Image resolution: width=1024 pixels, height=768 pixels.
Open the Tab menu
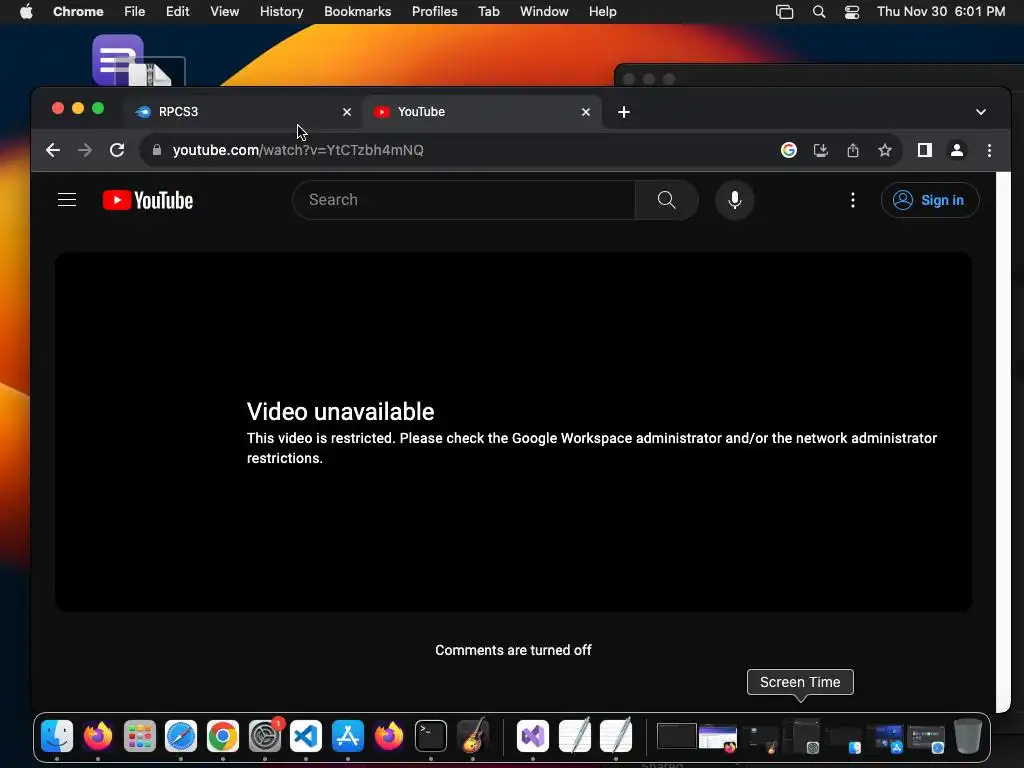coord(488,12)
